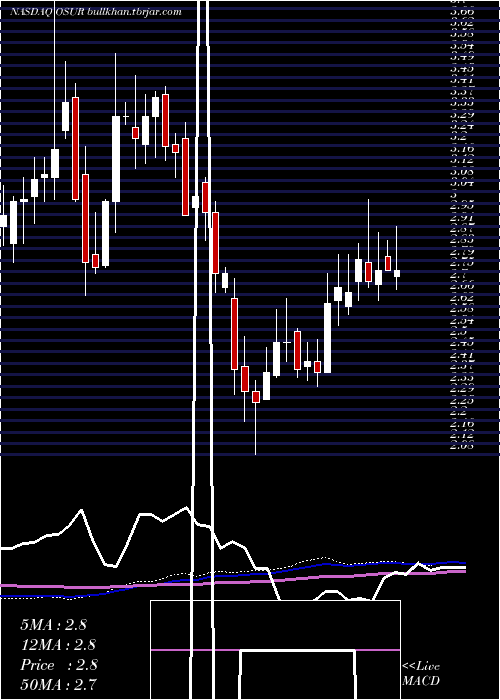This screenshot has width=500, height=700.
Task: Select the 12MA : 2.8 legend entry
Action: [x=58, y=645]
